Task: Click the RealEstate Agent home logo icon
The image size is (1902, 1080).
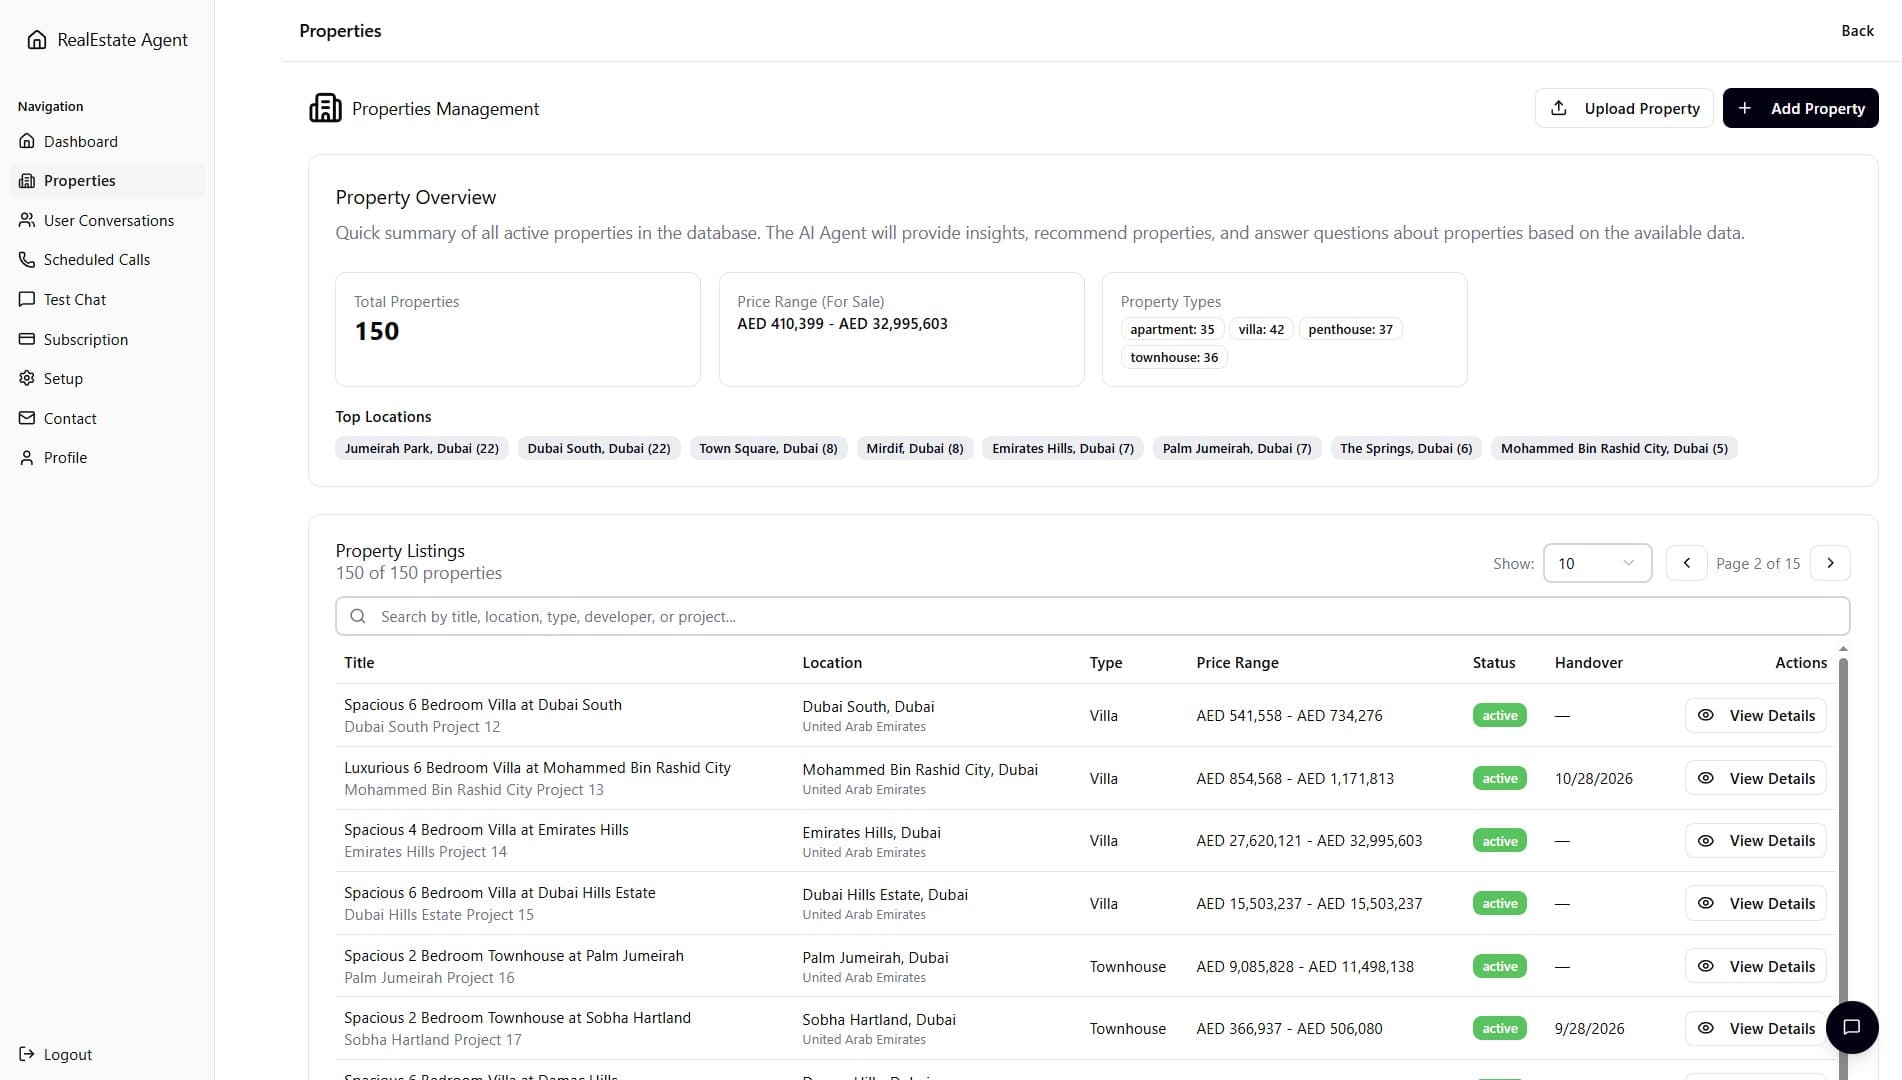Action: [x=37, y=40]
